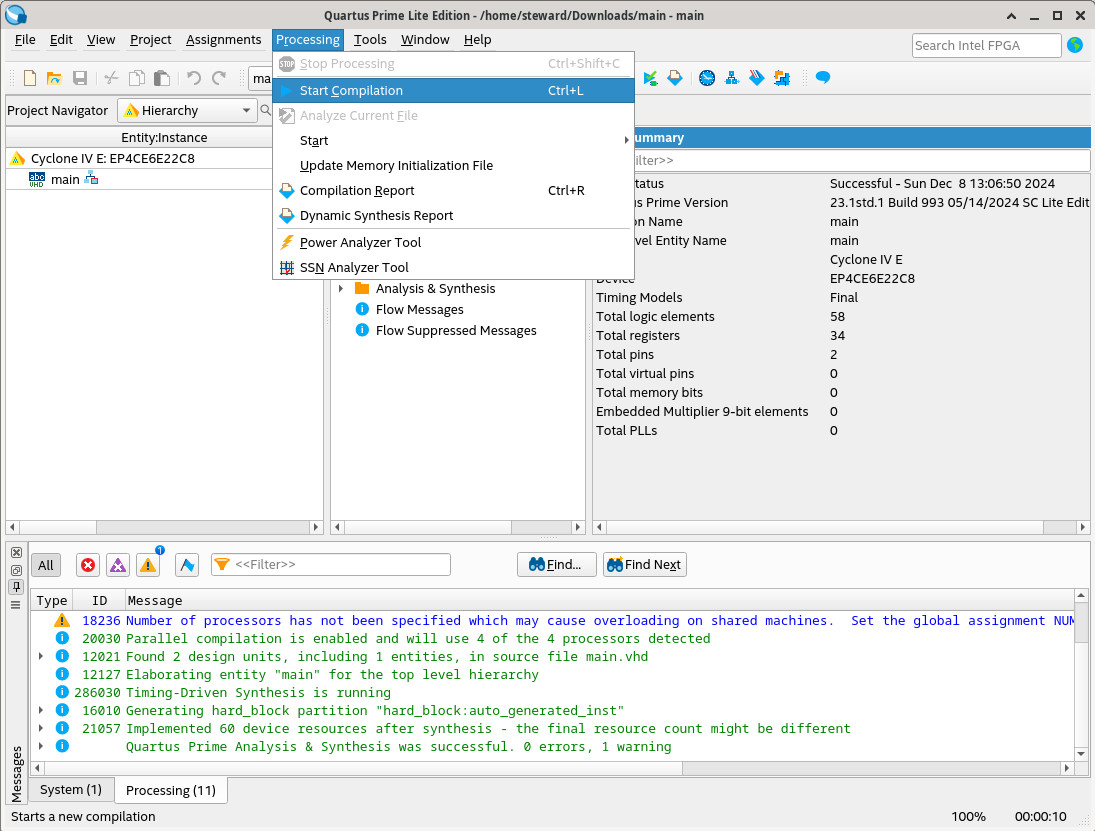Expand message 12021 Found 2 design units
The height and width of the screenshot is (831, 1095).
[x=41, y=656]
